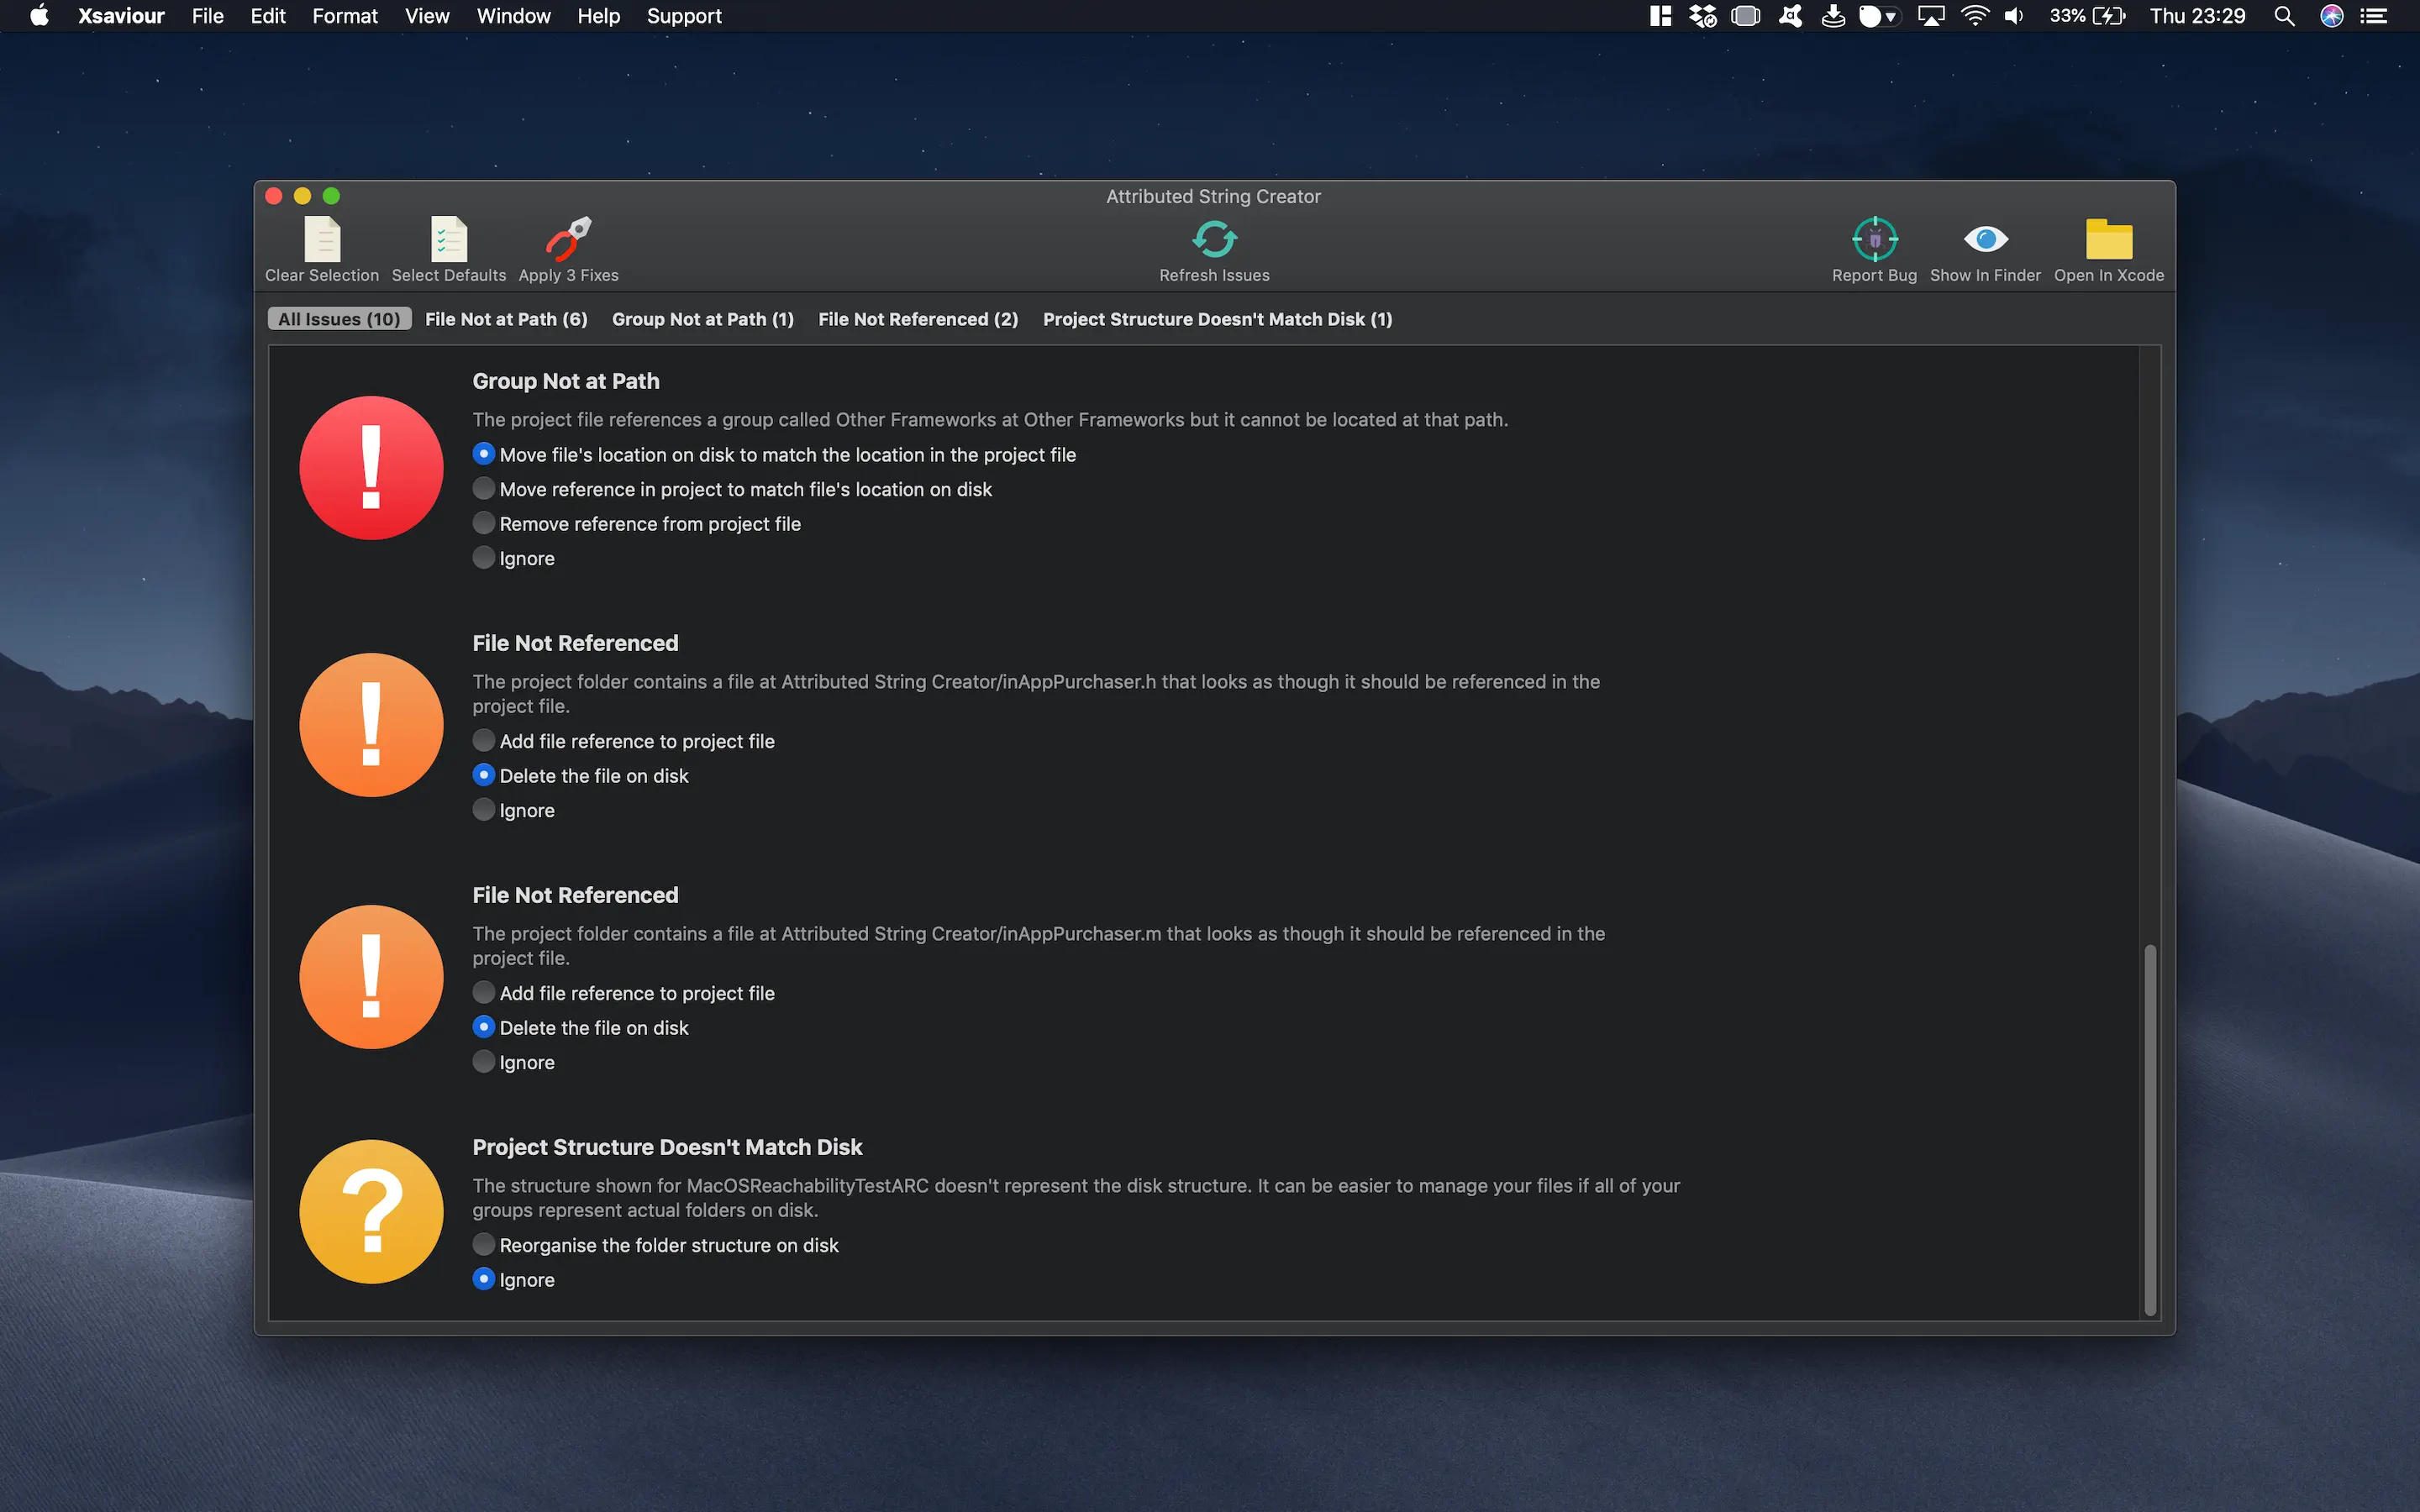Open the Support menu

point(683,16)
